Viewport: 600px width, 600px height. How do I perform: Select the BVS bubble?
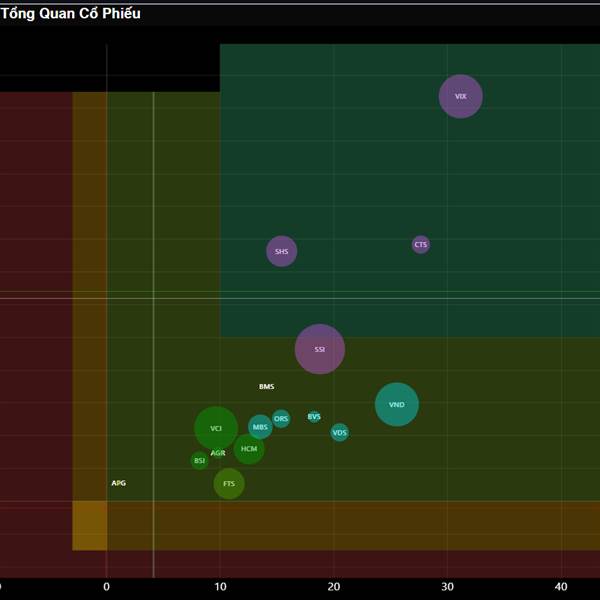pyautogui.click(x=314, y=416)
